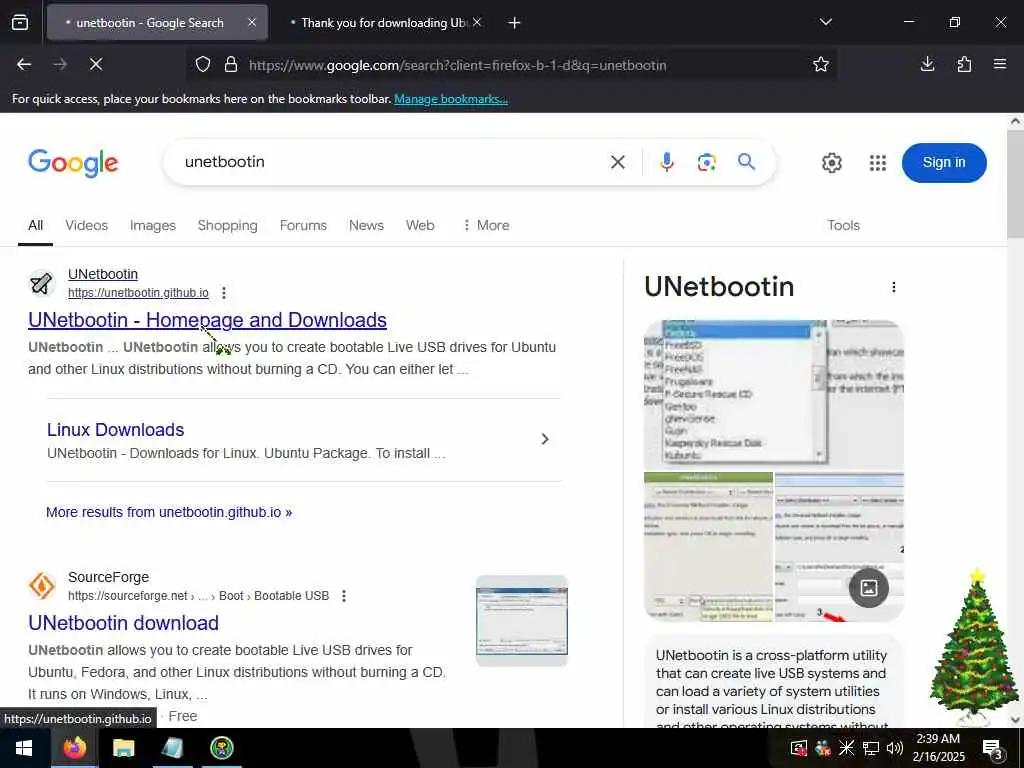Image resolution: width=1024 pixels, height=768 pixels.
Task: Click page vertical scrollbar thumb
Action: (1015, 184)
